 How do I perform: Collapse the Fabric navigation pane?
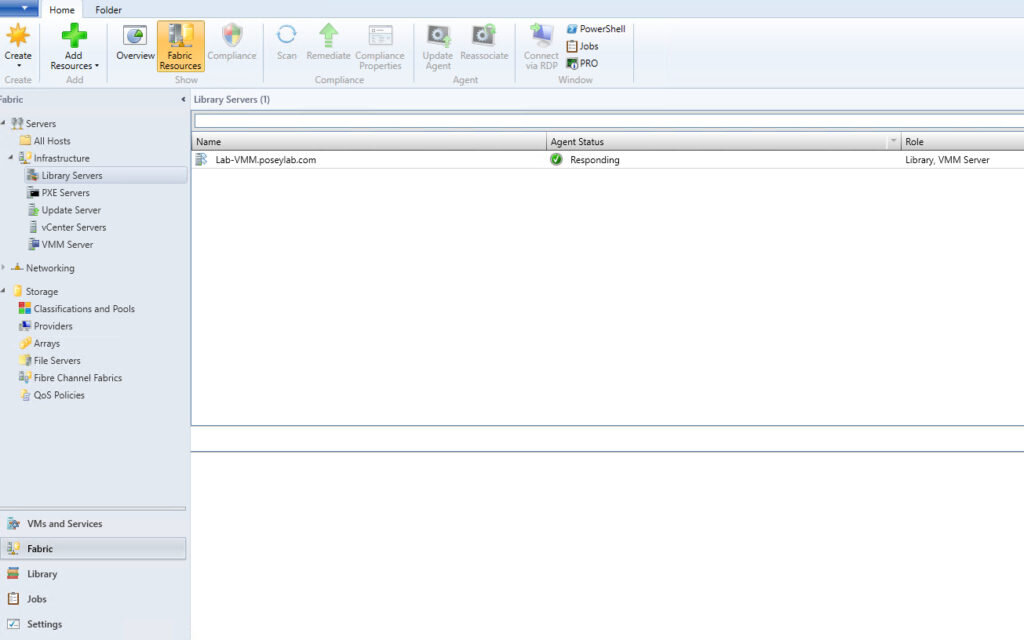[183, 99]
